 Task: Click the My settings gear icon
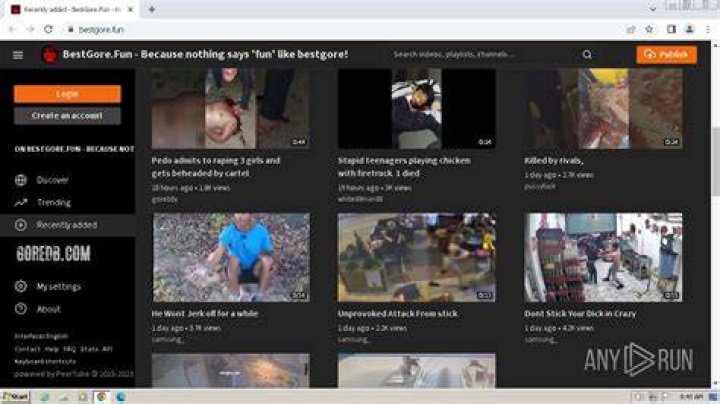pyautogui.click(x=21, y=286)
